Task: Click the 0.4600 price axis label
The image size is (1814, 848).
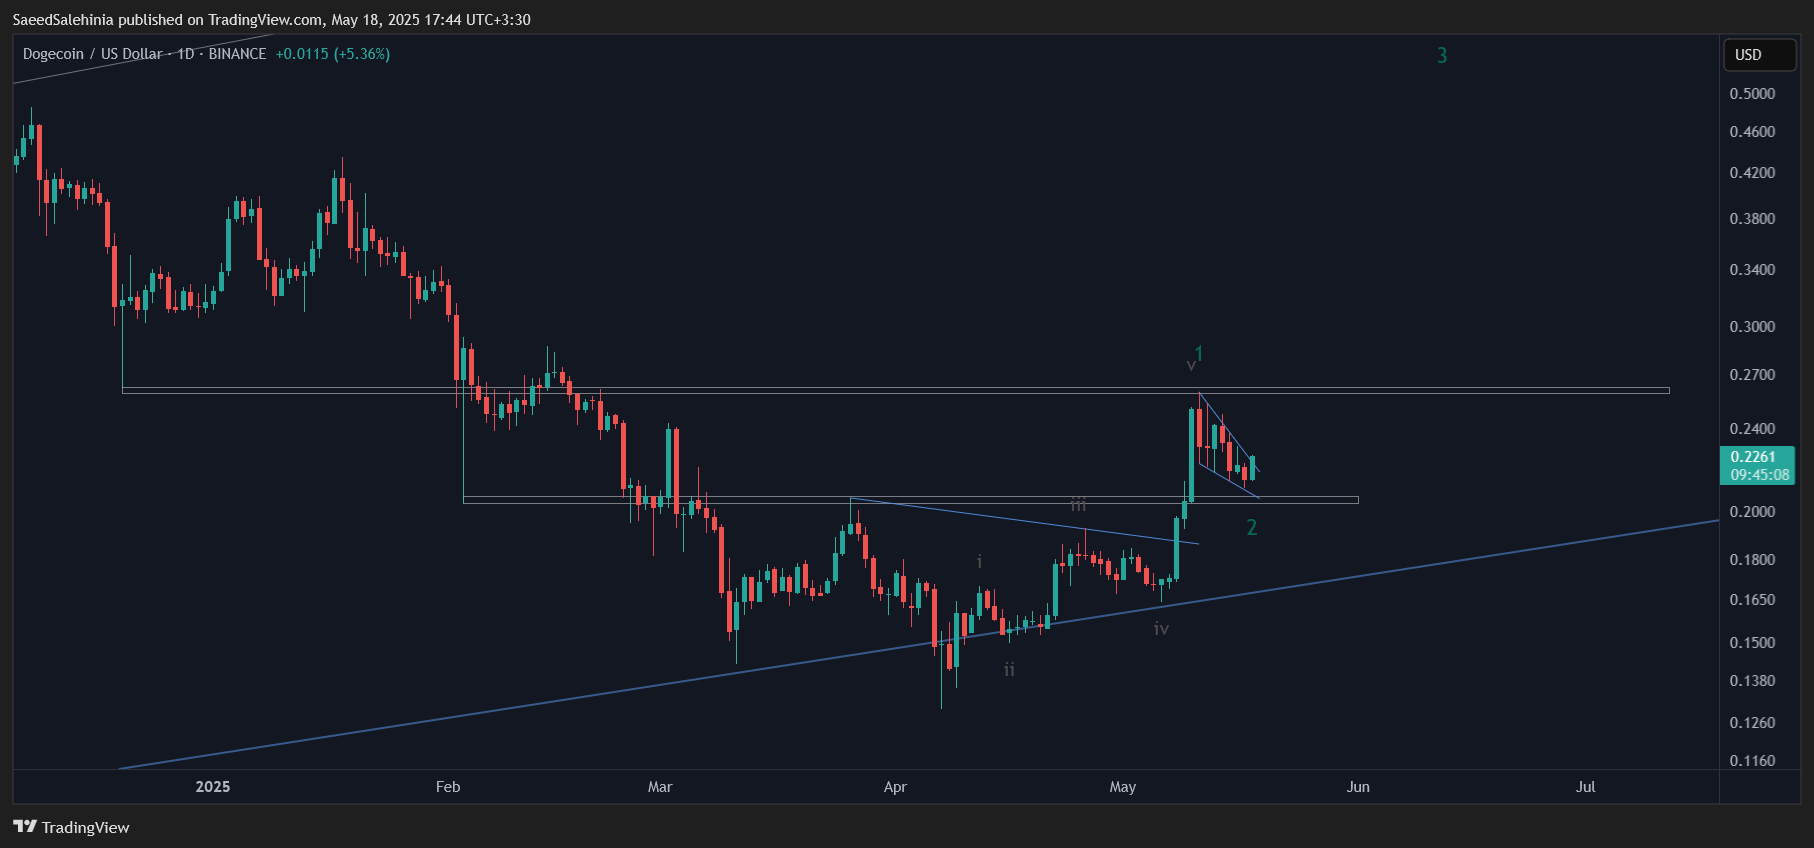Action: point(1752,132)
